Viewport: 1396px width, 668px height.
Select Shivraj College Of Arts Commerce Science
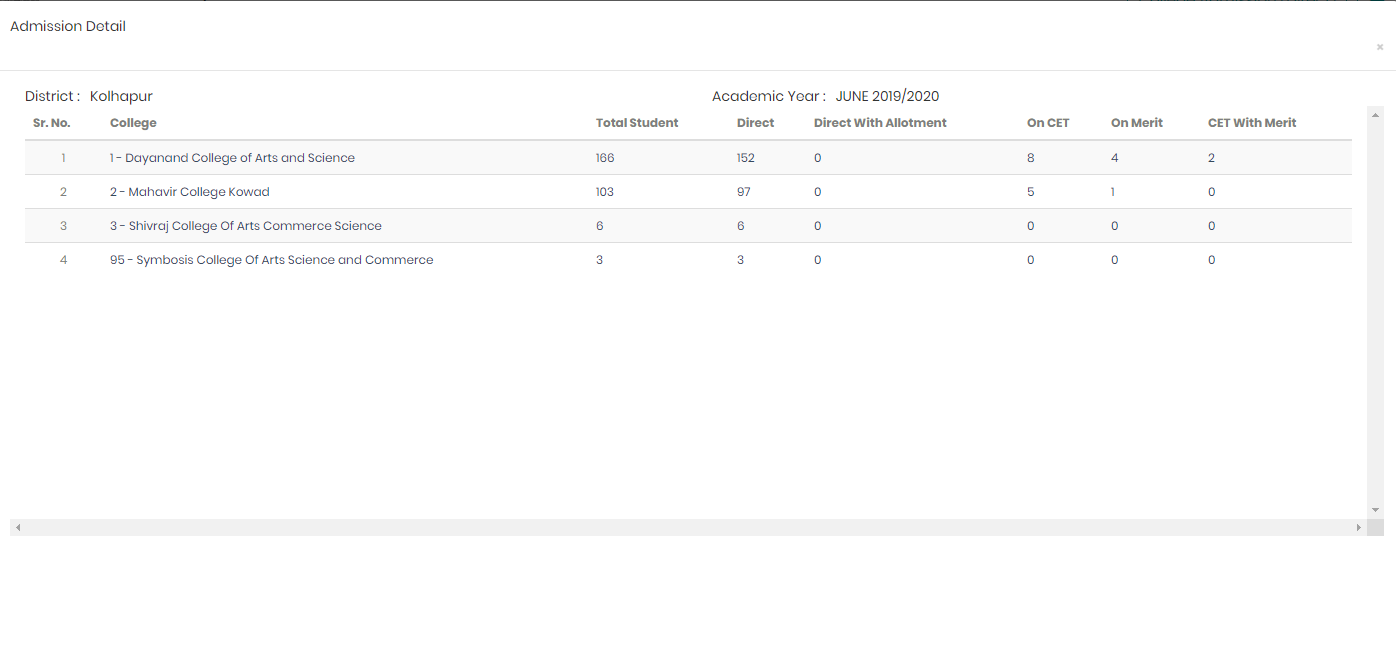point(245,226)
